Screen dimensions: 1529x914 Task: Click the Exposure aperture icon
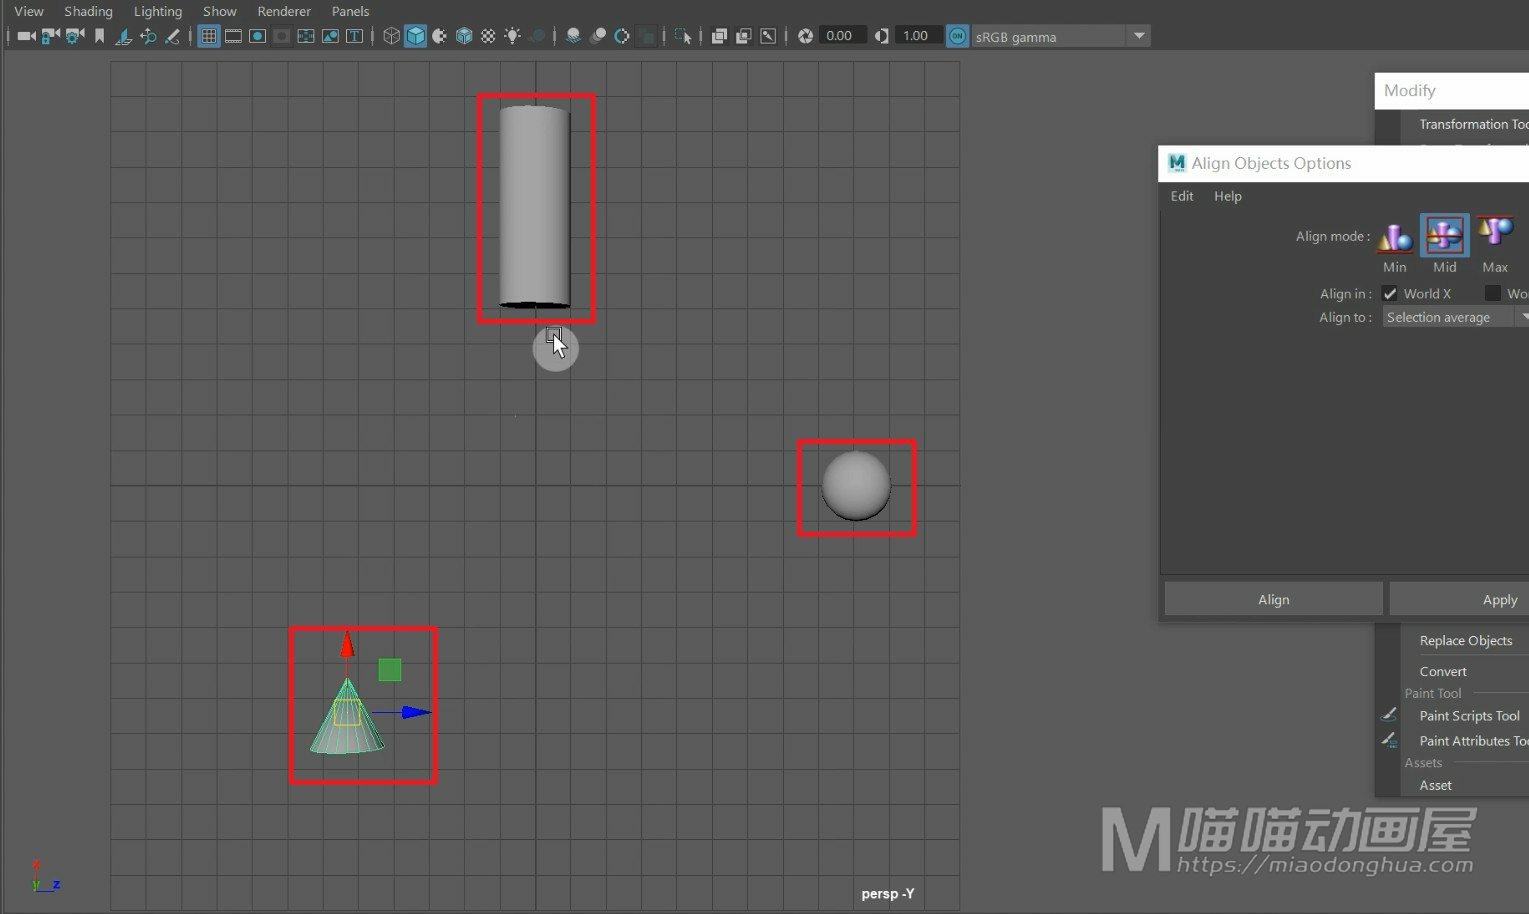coord(805,36)
